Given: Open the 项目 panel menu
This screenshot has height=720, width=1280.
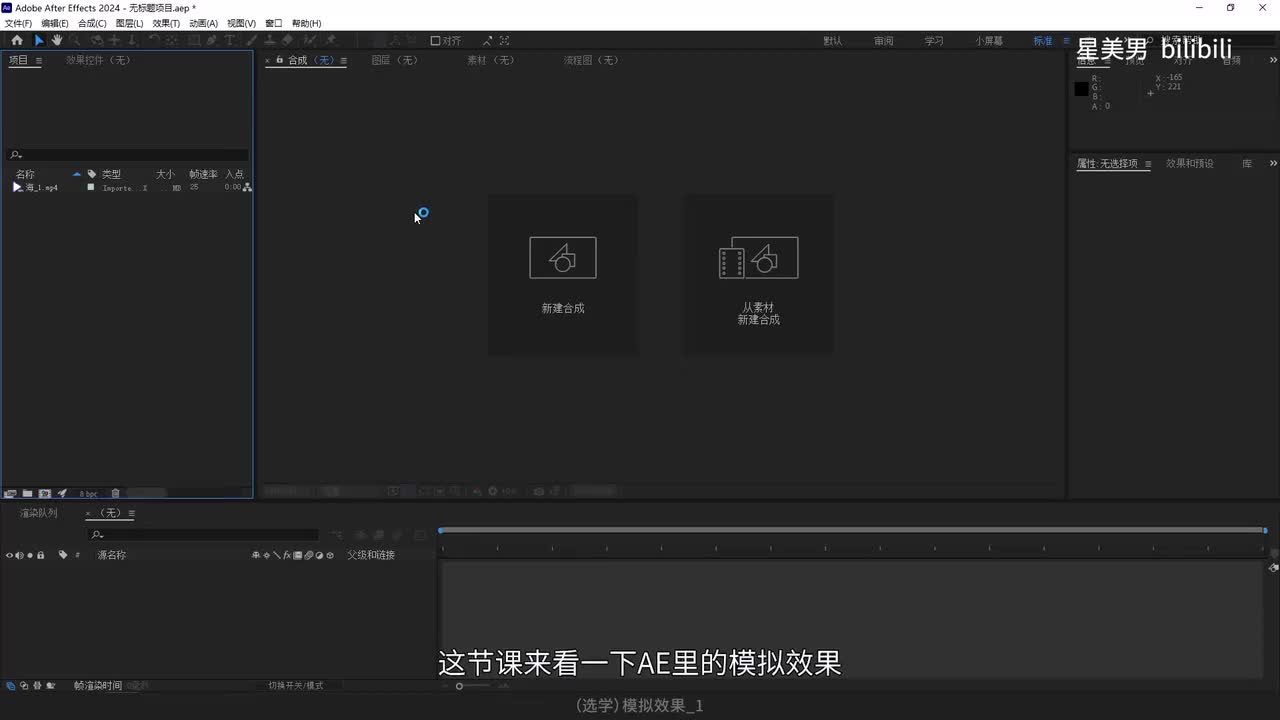Looking at the screenshot, I should pyautogui.click(x=39, y=60).
